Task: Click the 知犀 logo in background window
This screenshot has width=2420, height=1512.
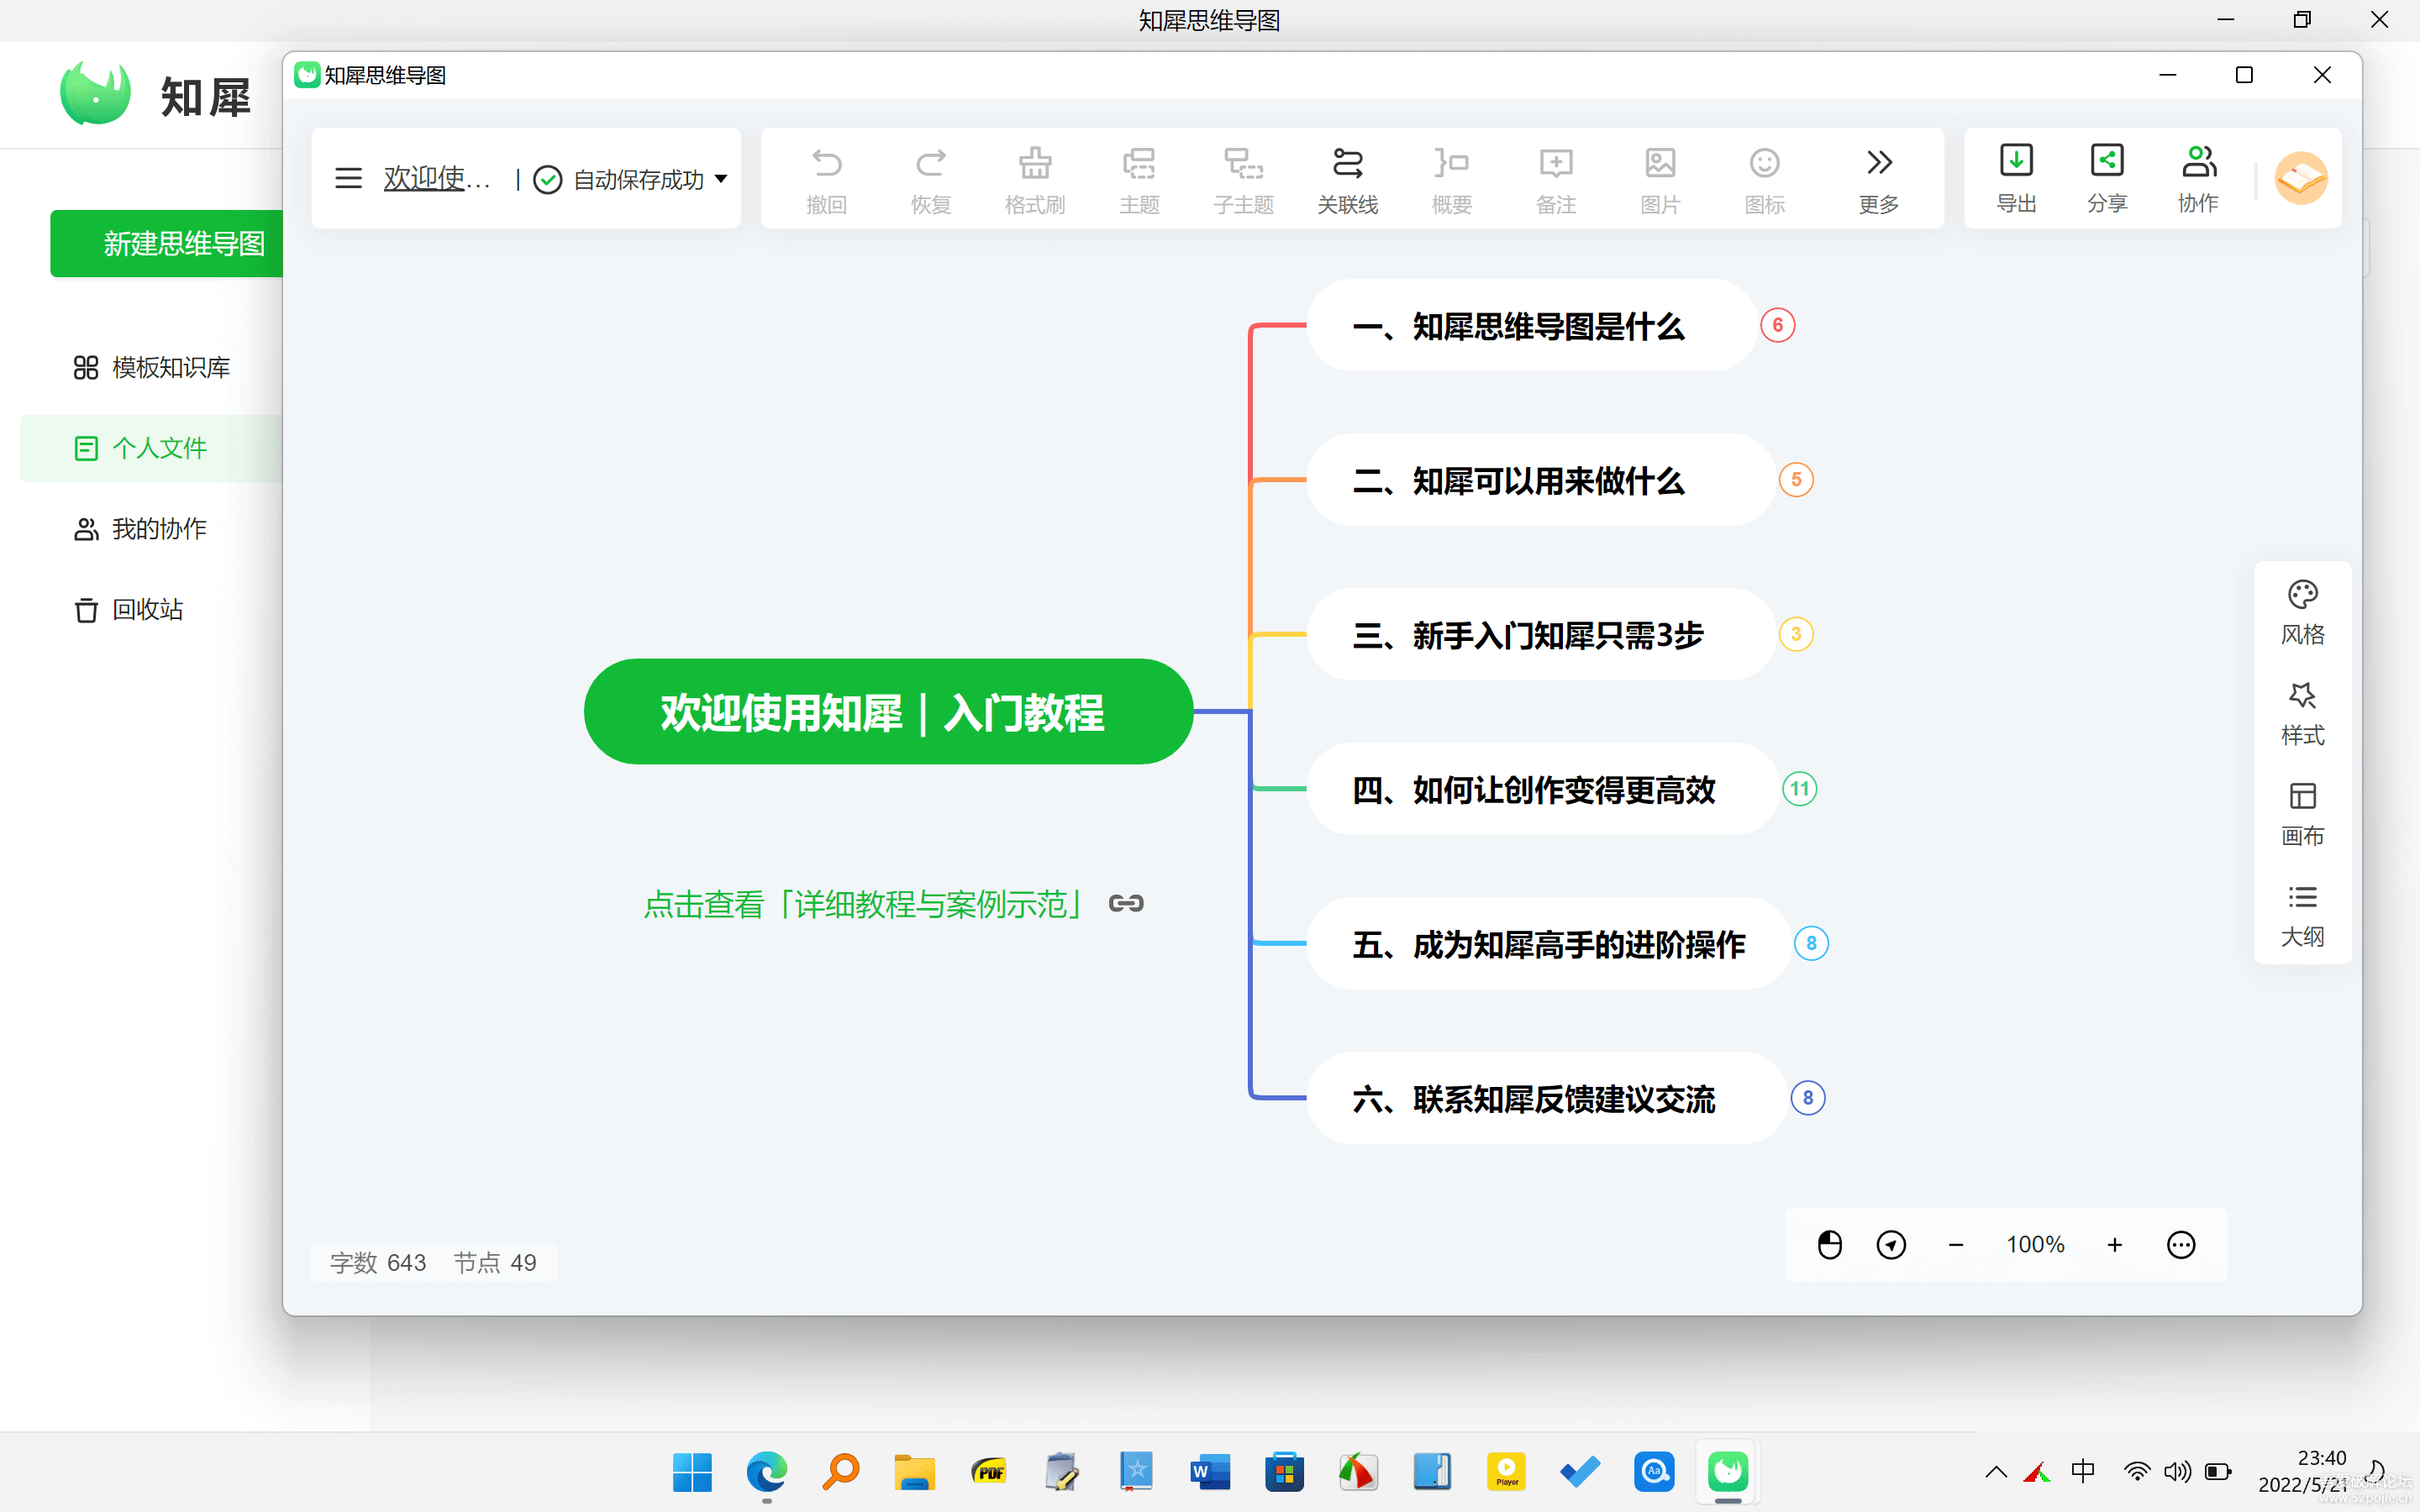Action: 155,96
